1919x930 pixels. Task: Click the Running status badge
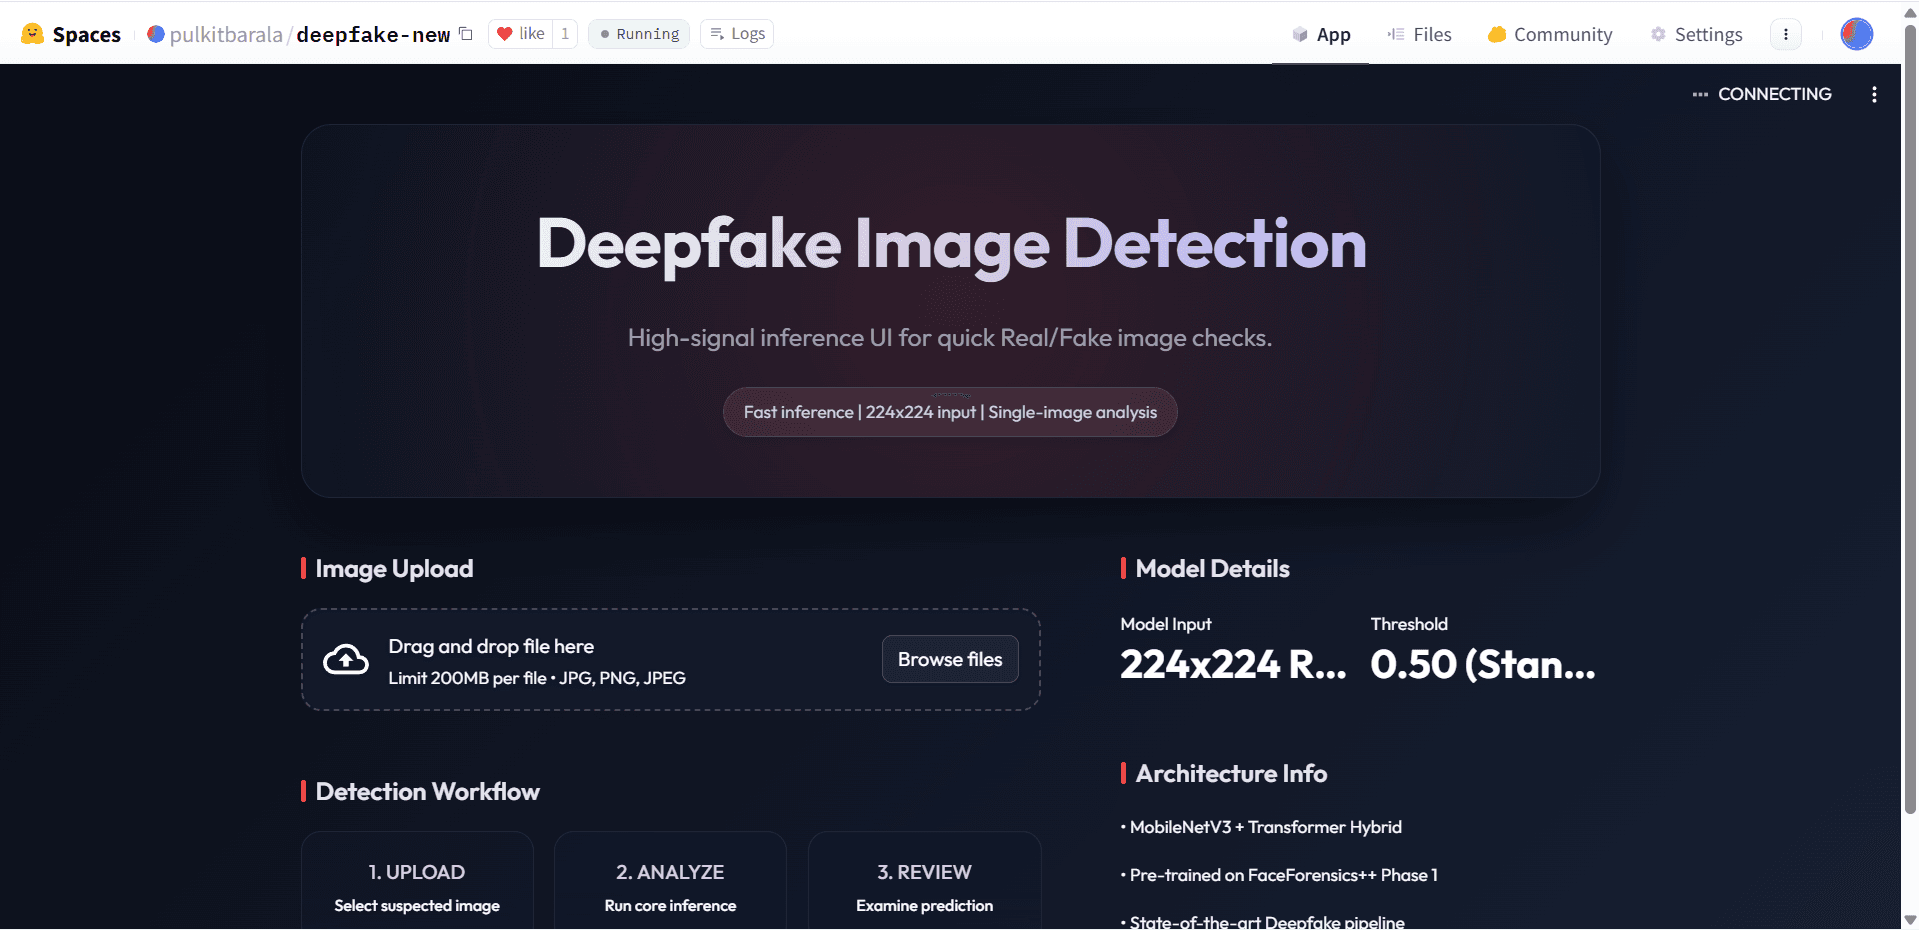pos(639,34)
